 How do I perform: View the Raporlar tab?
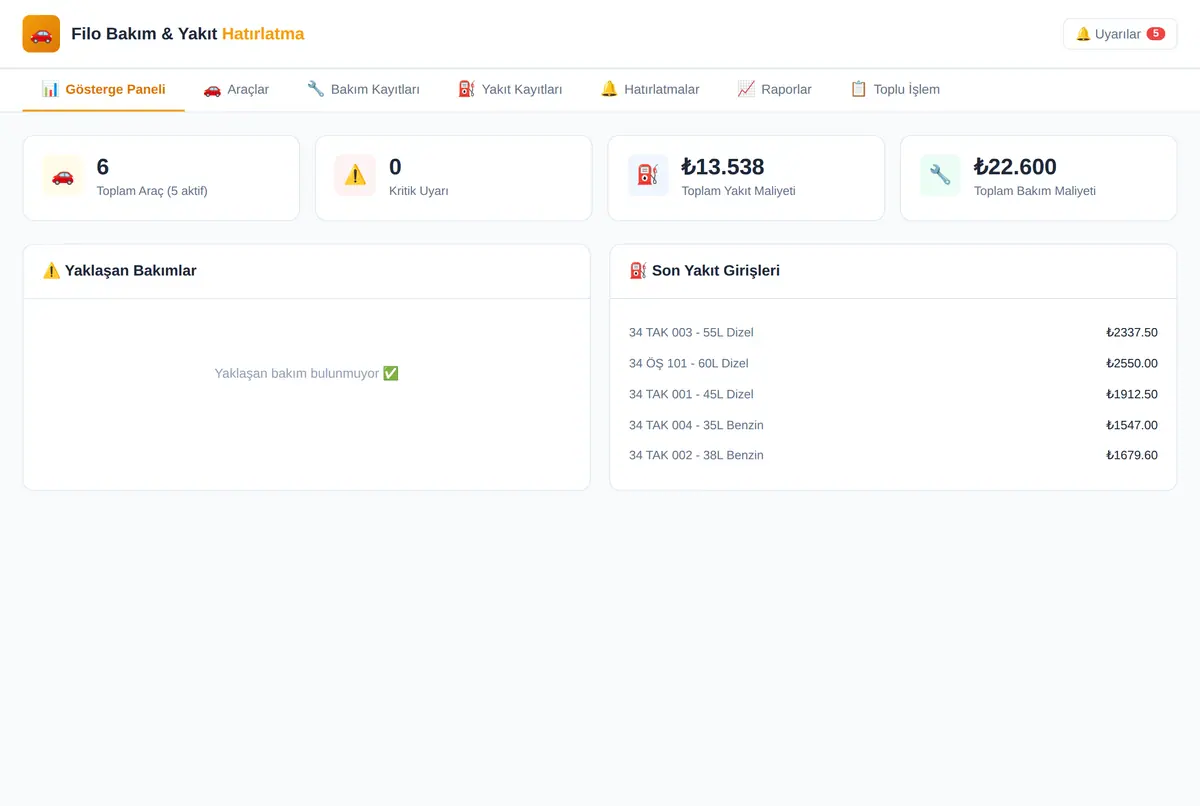click(774, 89)
